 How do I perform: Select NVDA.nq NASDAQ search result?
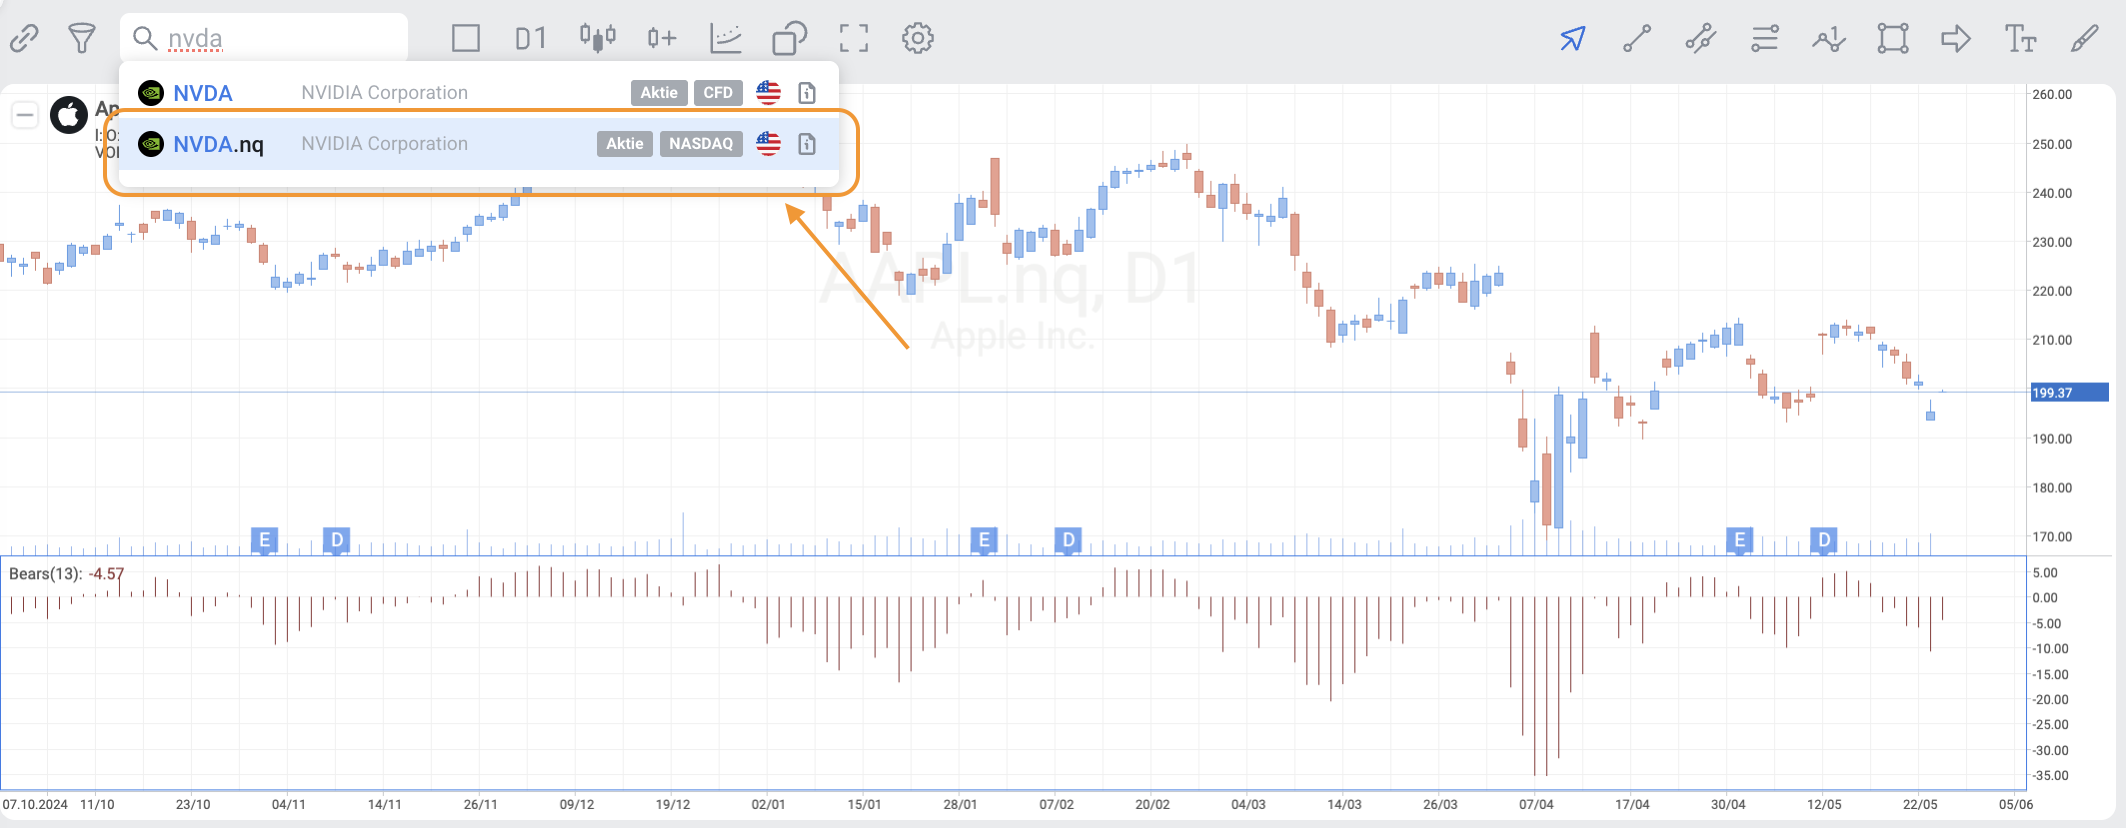click(478, 144)
